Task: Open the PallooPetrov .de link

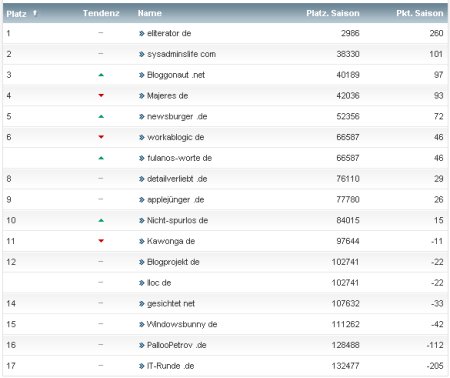Action: (177, 345)
